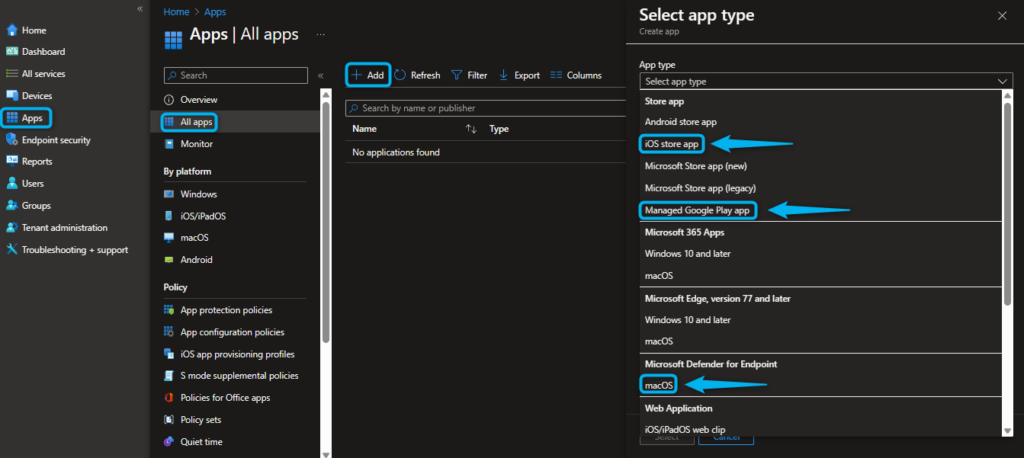Click the Home icon in left navigation

[12, 31]
